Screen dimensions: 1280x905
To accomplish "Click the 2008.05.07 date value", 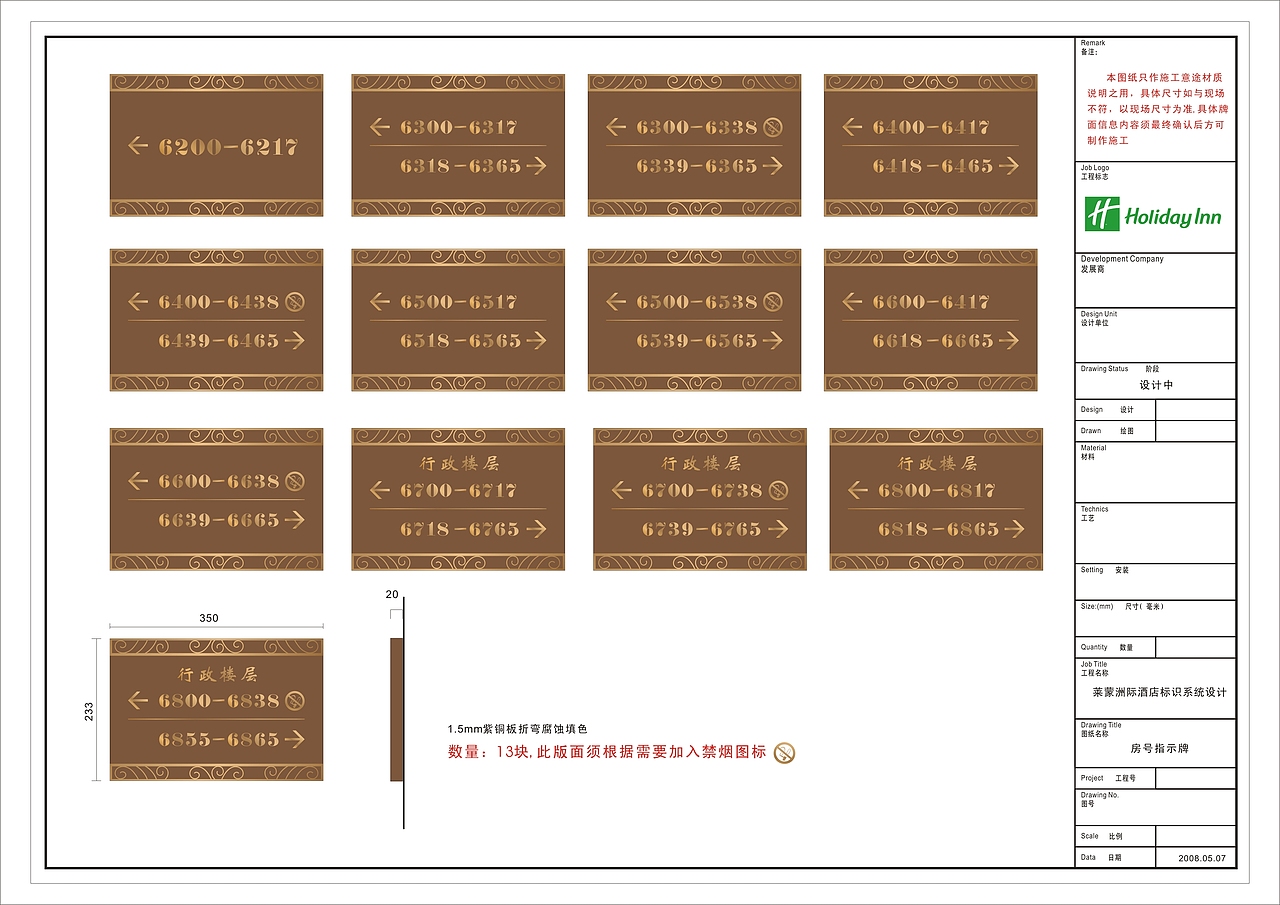I will coord(1203,858).
